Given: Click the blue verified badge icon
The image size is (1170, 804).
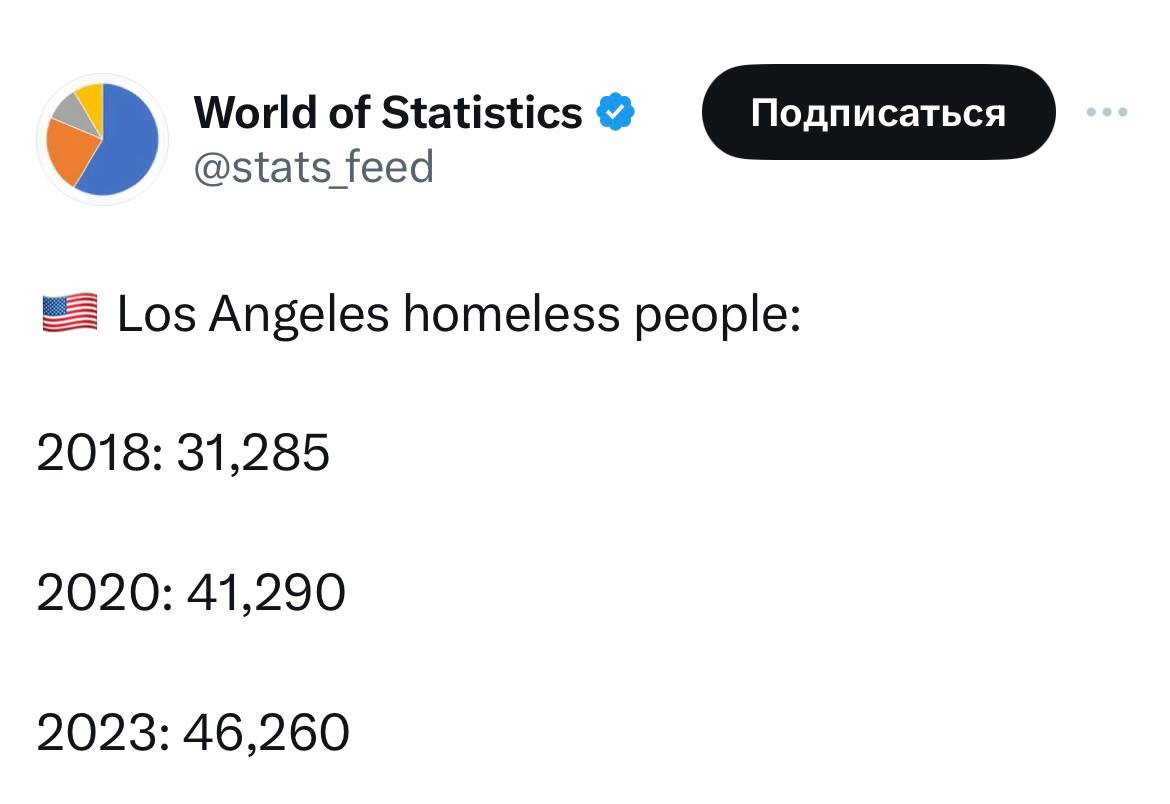Looking at the screenshot, I should tap(615, 112).
